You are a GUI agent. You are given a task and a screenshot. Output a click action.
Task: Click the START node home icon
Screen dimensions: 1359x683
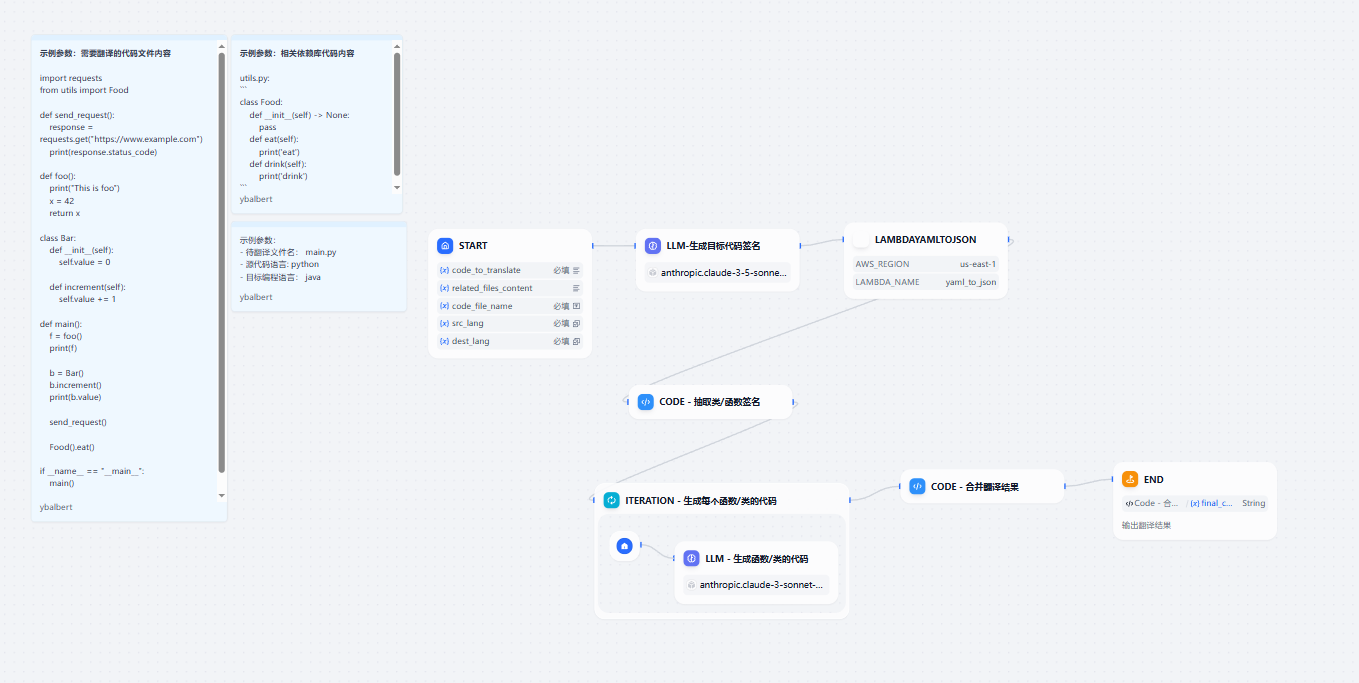pos(445,246)
